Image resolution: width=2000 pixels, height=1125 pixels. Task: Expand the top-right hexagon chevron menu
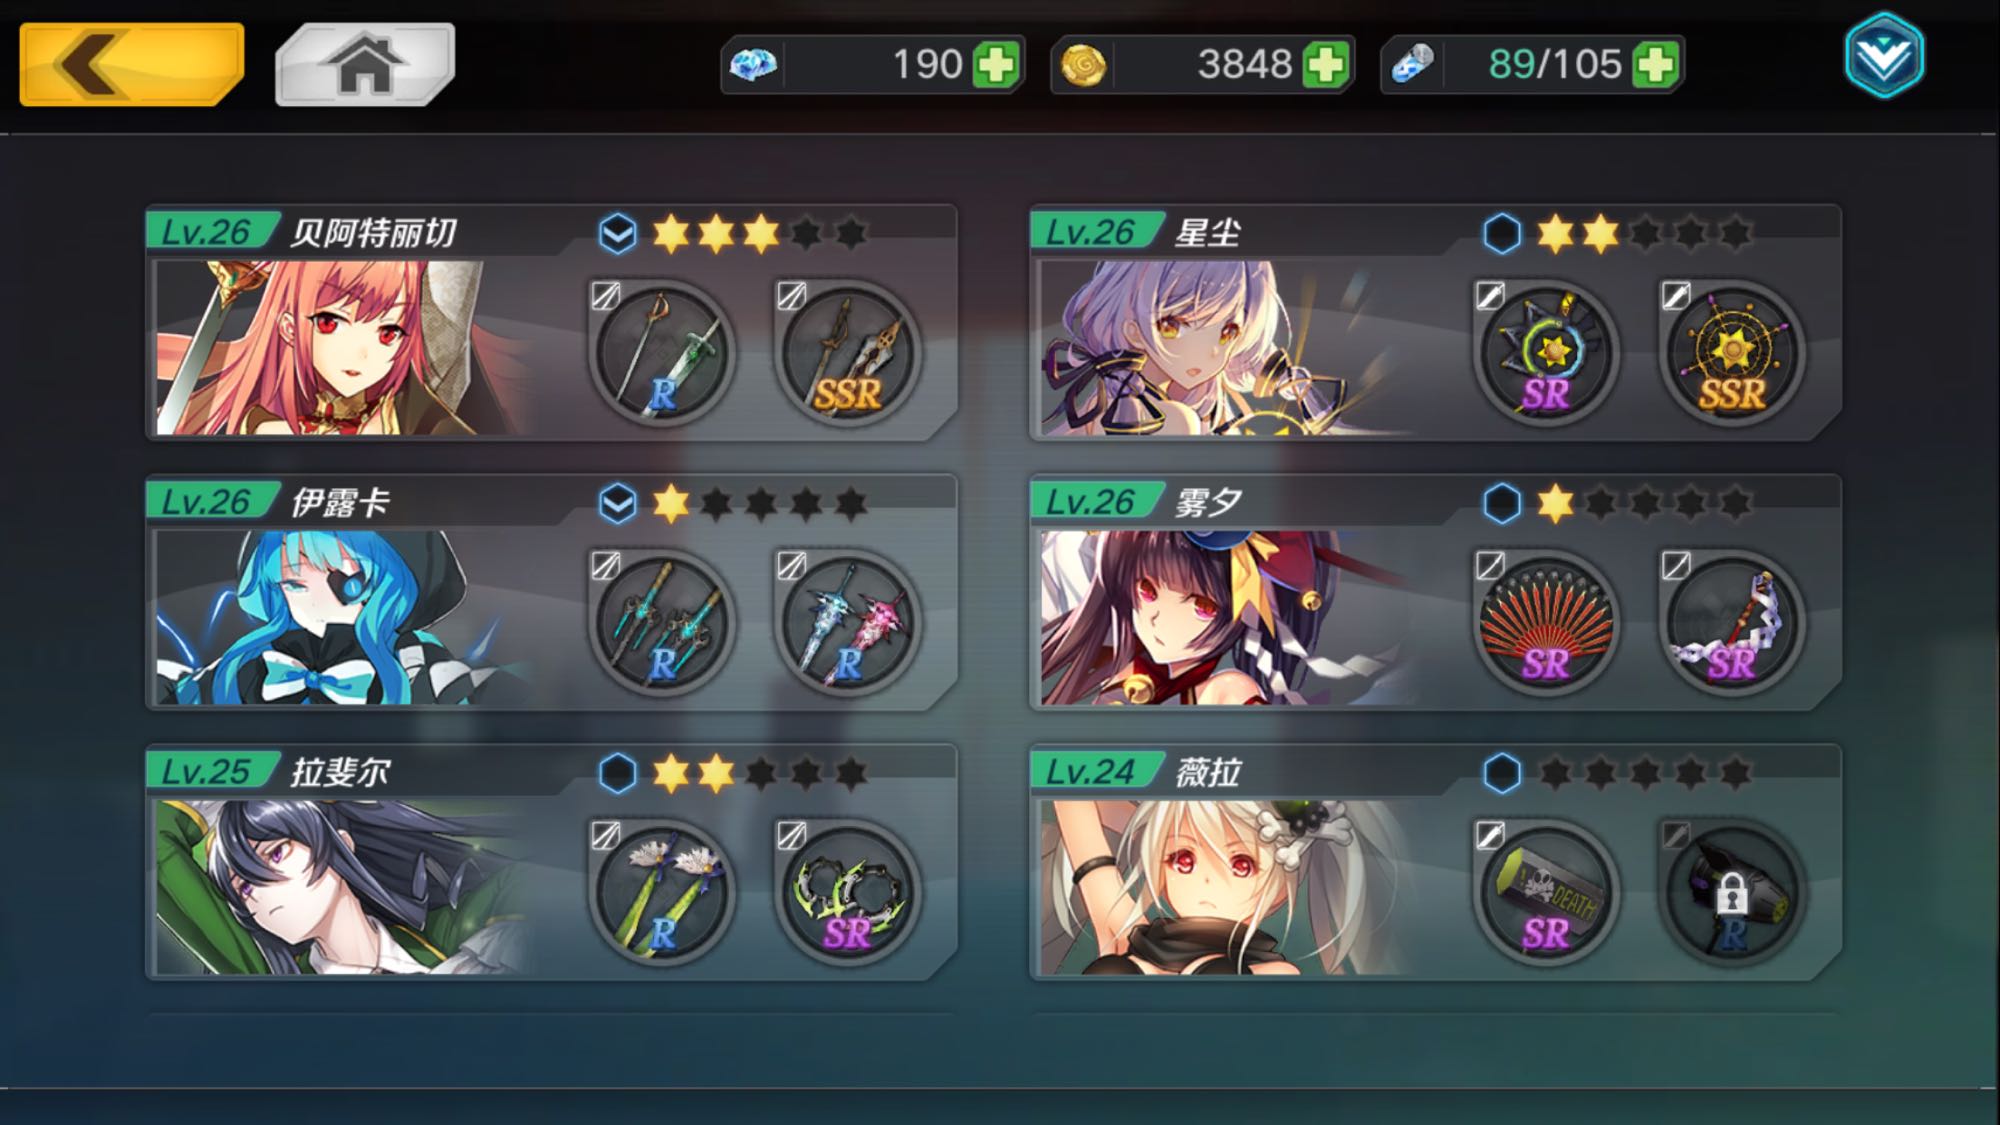pyautogui.click(x=1884, y=56)
